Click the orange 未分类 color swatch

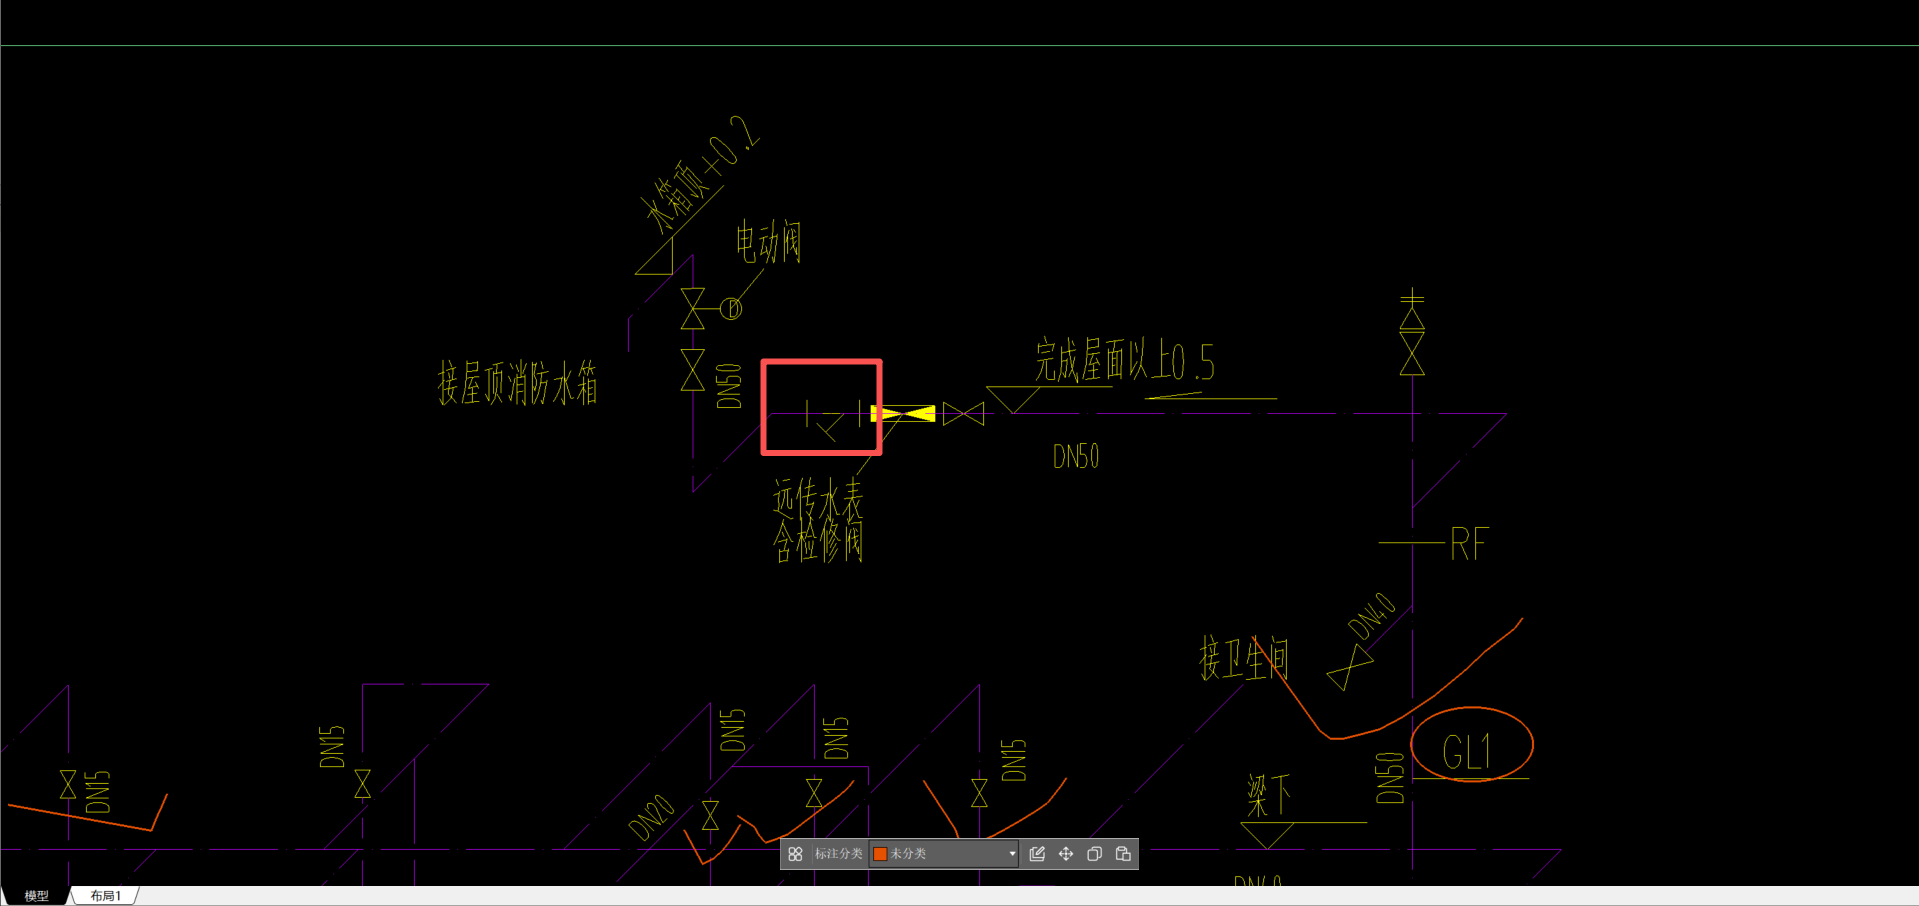880,854
